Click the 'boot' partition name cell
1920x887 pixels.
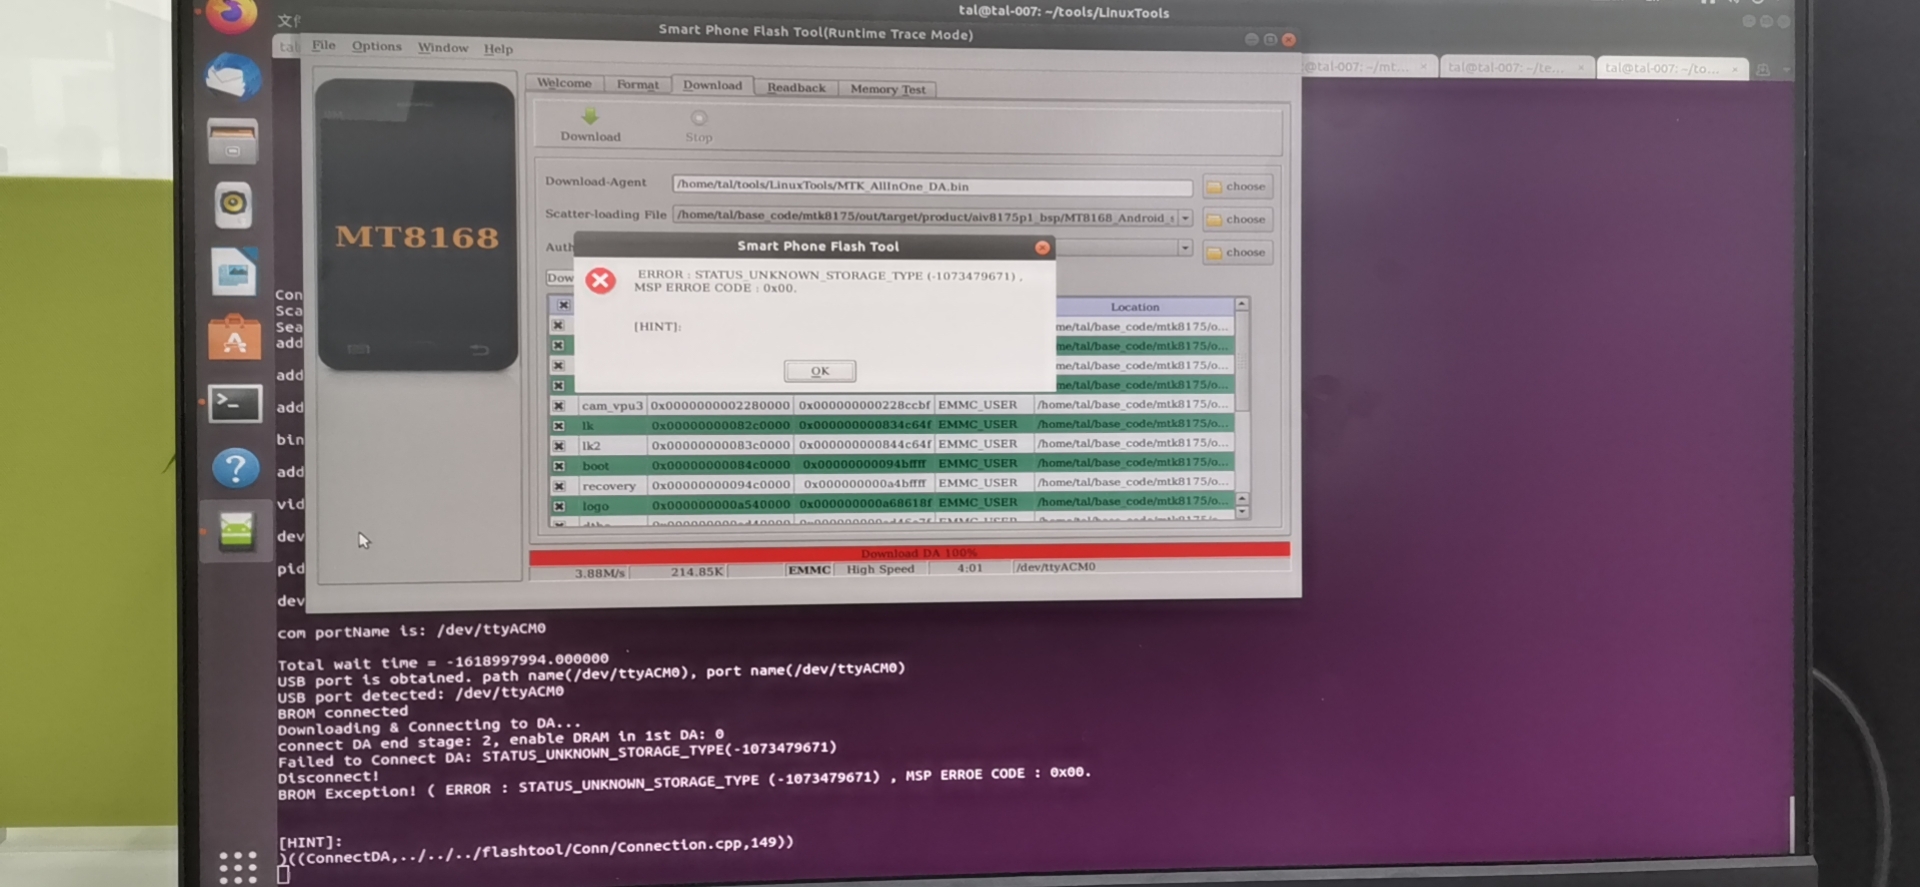612,465
